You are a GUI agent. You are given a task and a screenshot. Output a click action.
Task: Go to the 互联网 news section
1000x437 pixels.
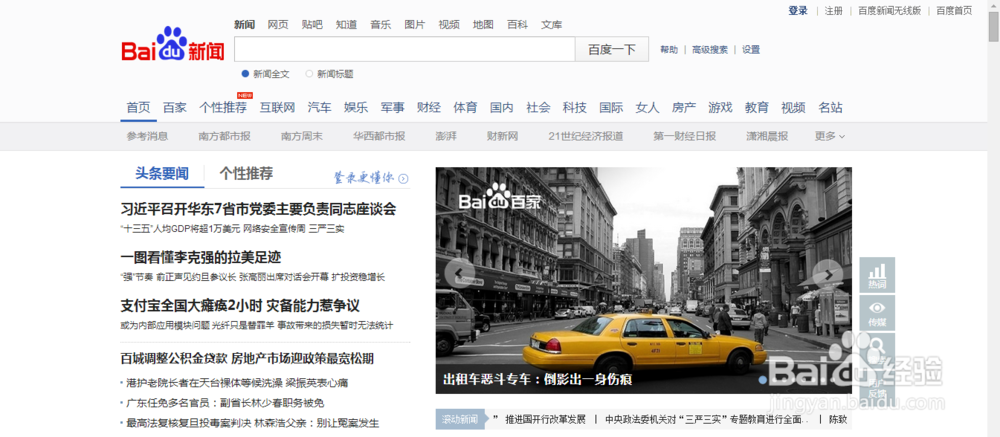[277, 108]
